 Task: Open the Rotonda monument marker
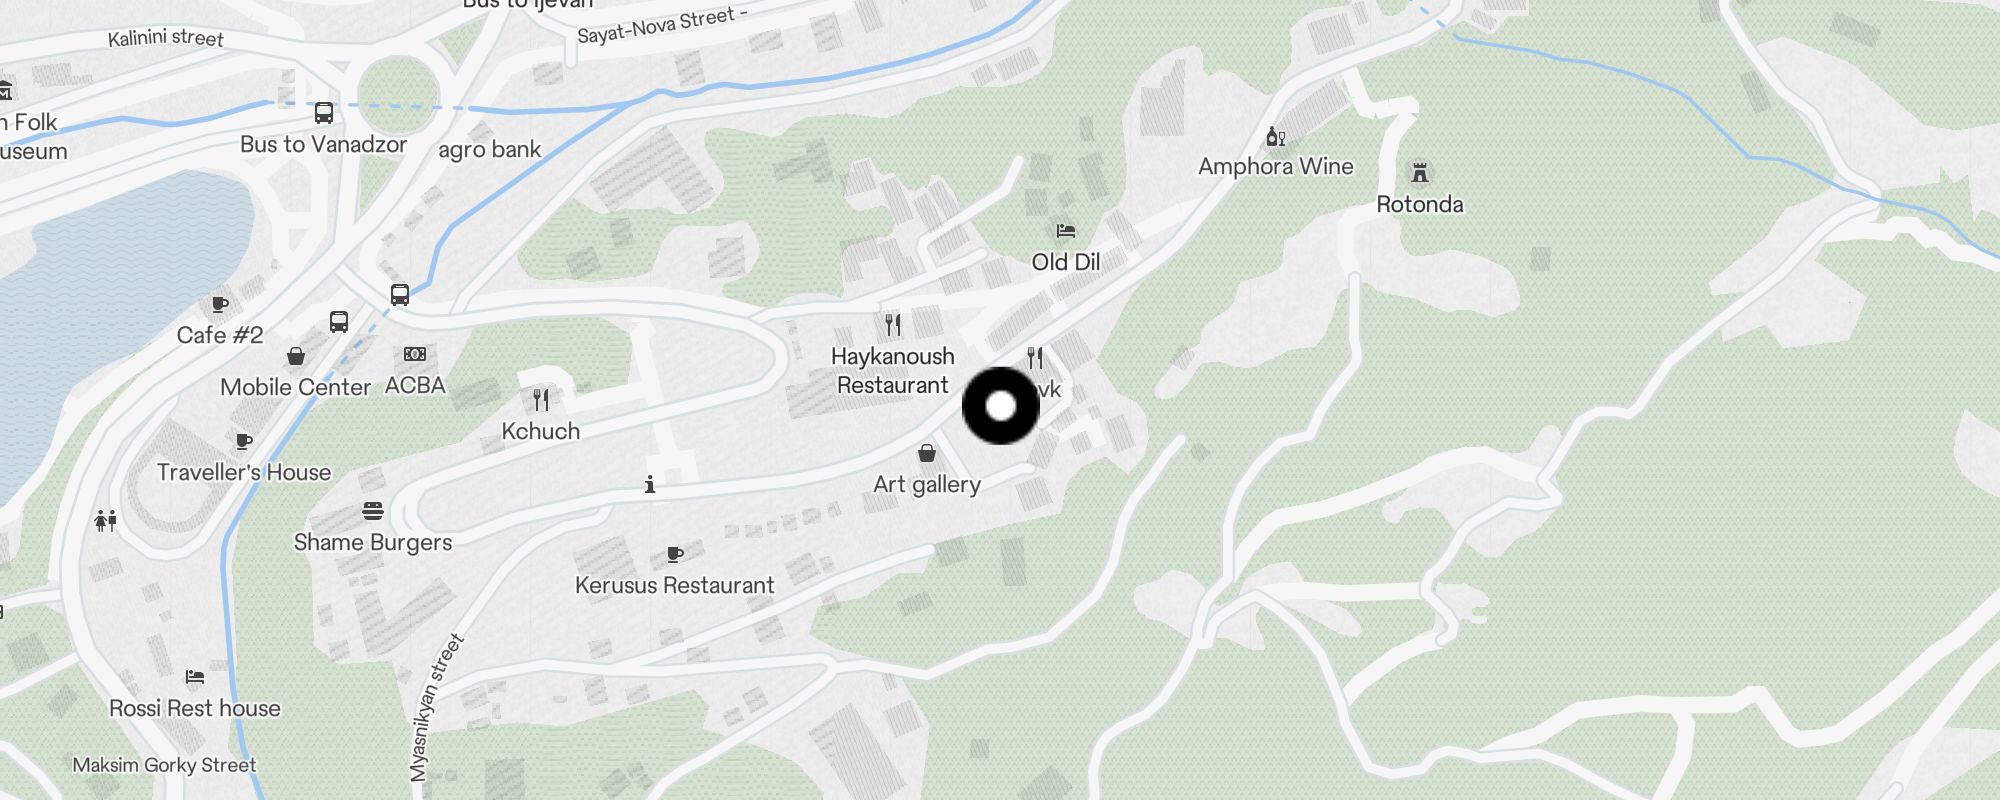tap(1420, 173)
